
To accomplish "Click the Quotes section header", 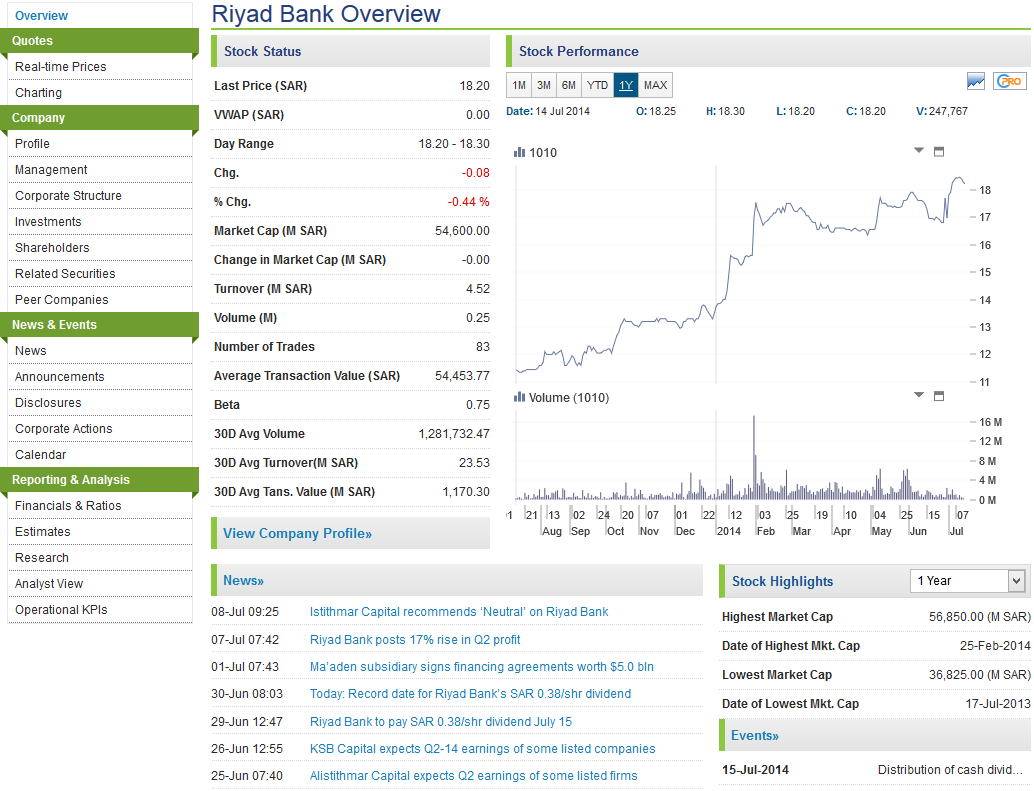I will coord(99,41).
